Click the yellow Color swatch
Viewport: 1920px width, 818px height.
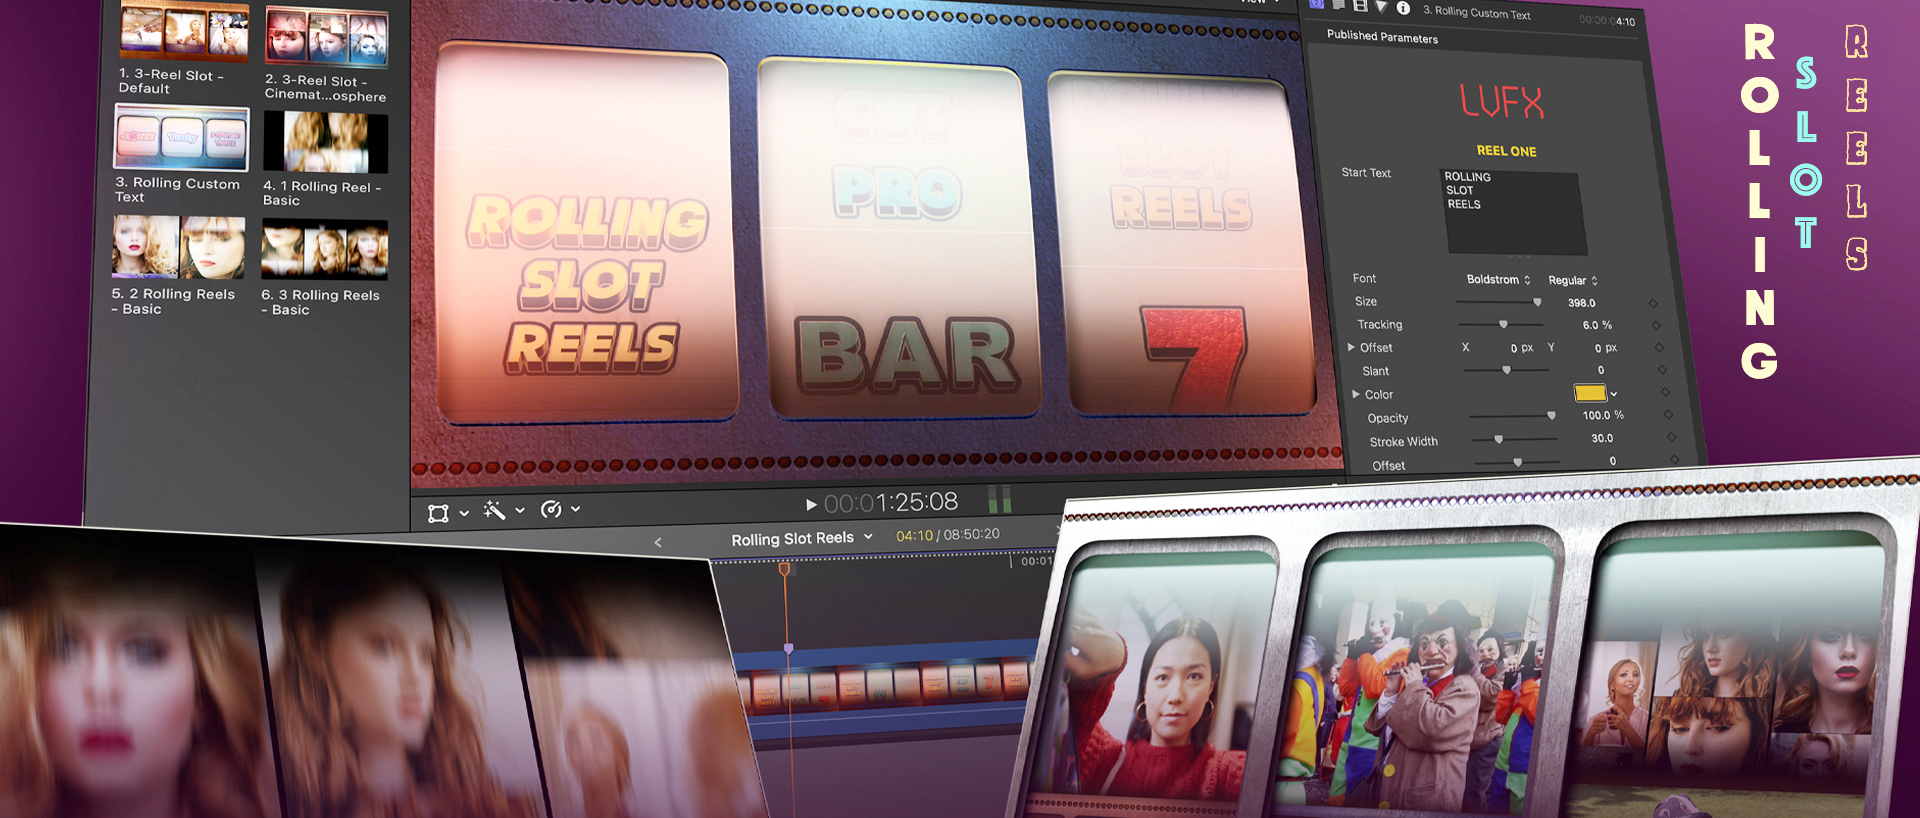[1589, 393]
